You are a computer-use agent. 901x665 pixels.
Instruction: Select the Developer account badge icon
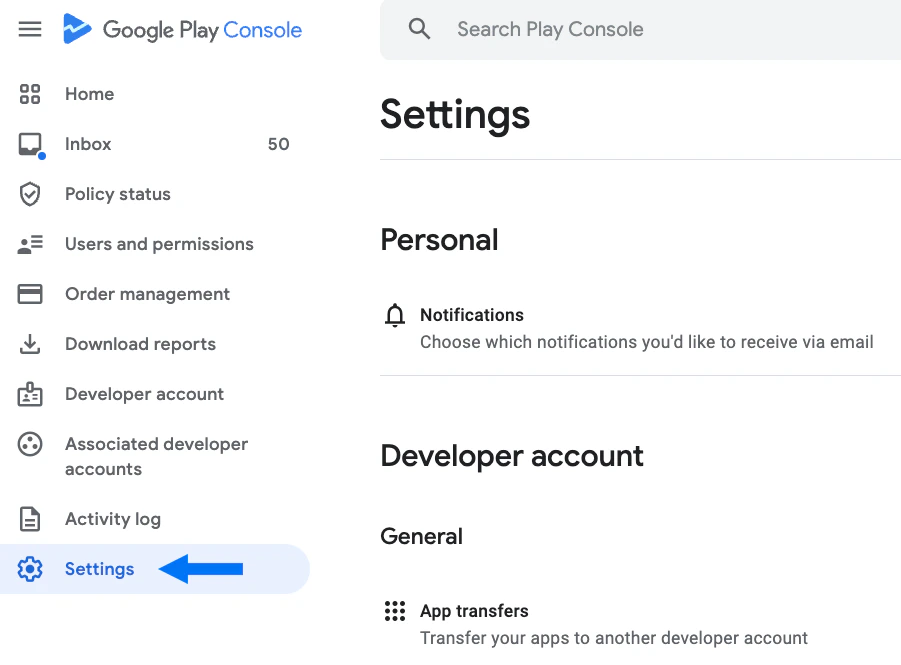[x=30, y=394]
